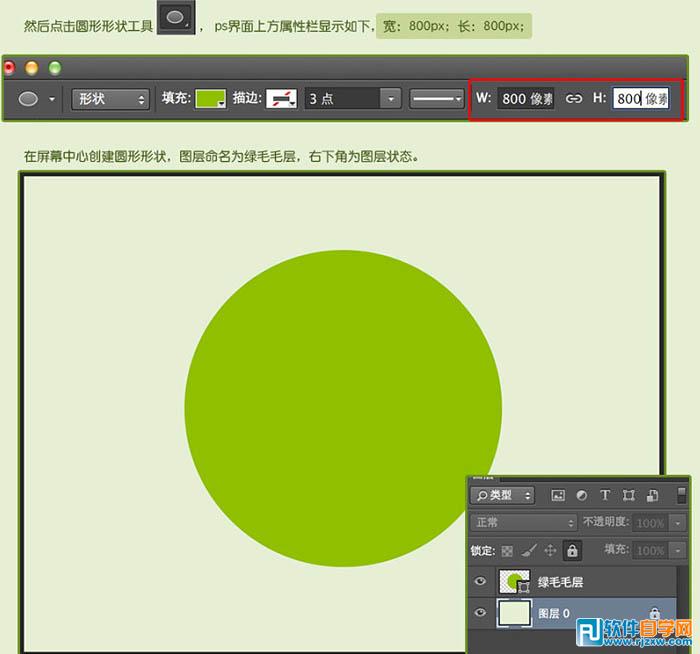Expand the 不透明度 opacity slider arrow
This screenshot has width=700, height=654.
tap(678, 523)
